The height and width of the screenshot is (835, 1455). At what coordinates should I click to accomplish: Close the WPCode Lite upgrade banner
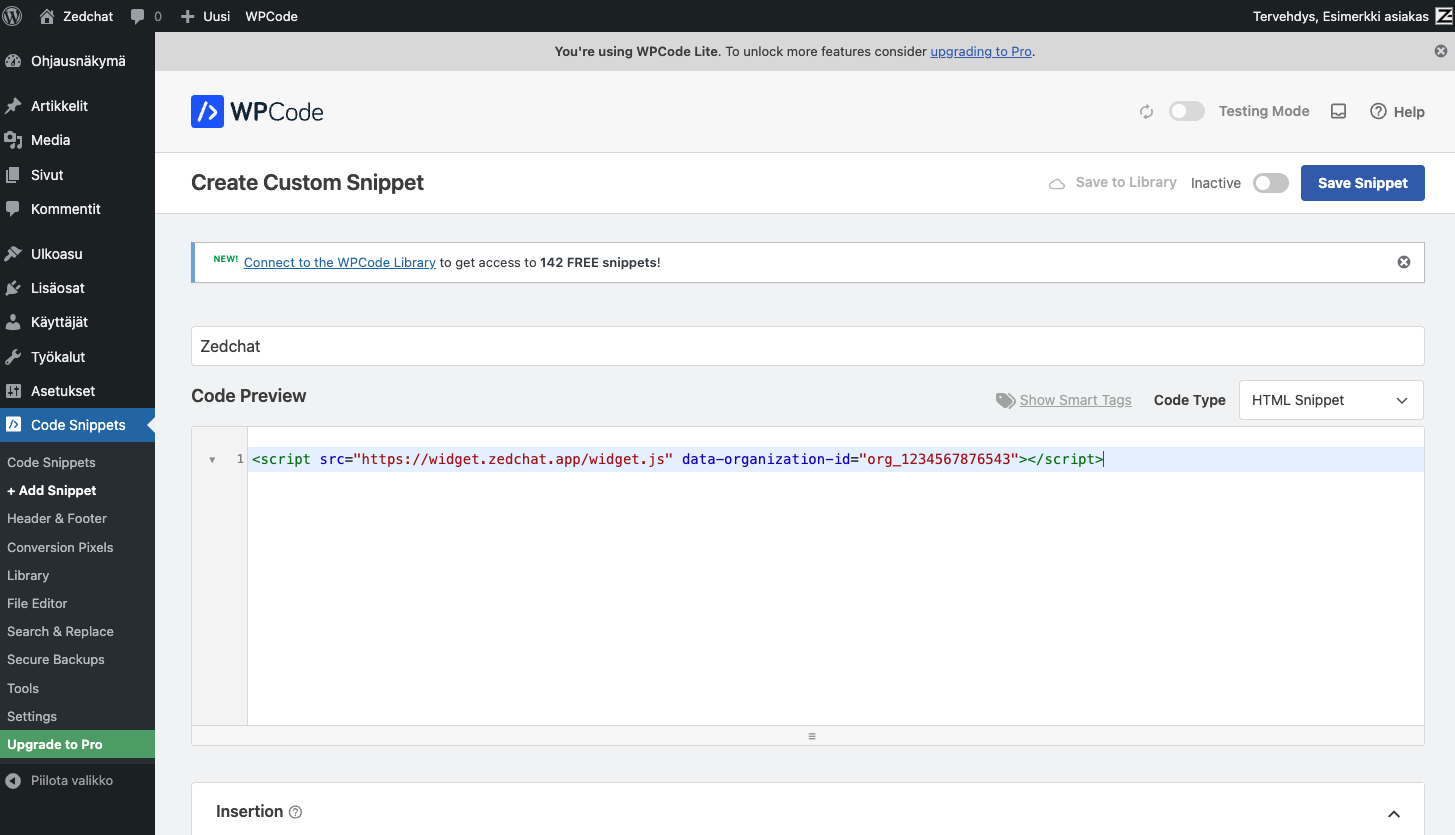[x=1441, y=51]
